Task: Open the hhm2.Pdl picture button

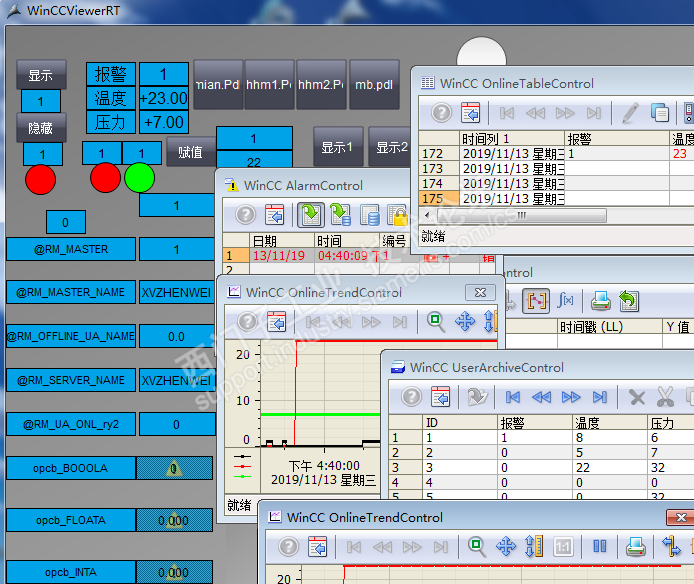Action: [x=321, y=85]
